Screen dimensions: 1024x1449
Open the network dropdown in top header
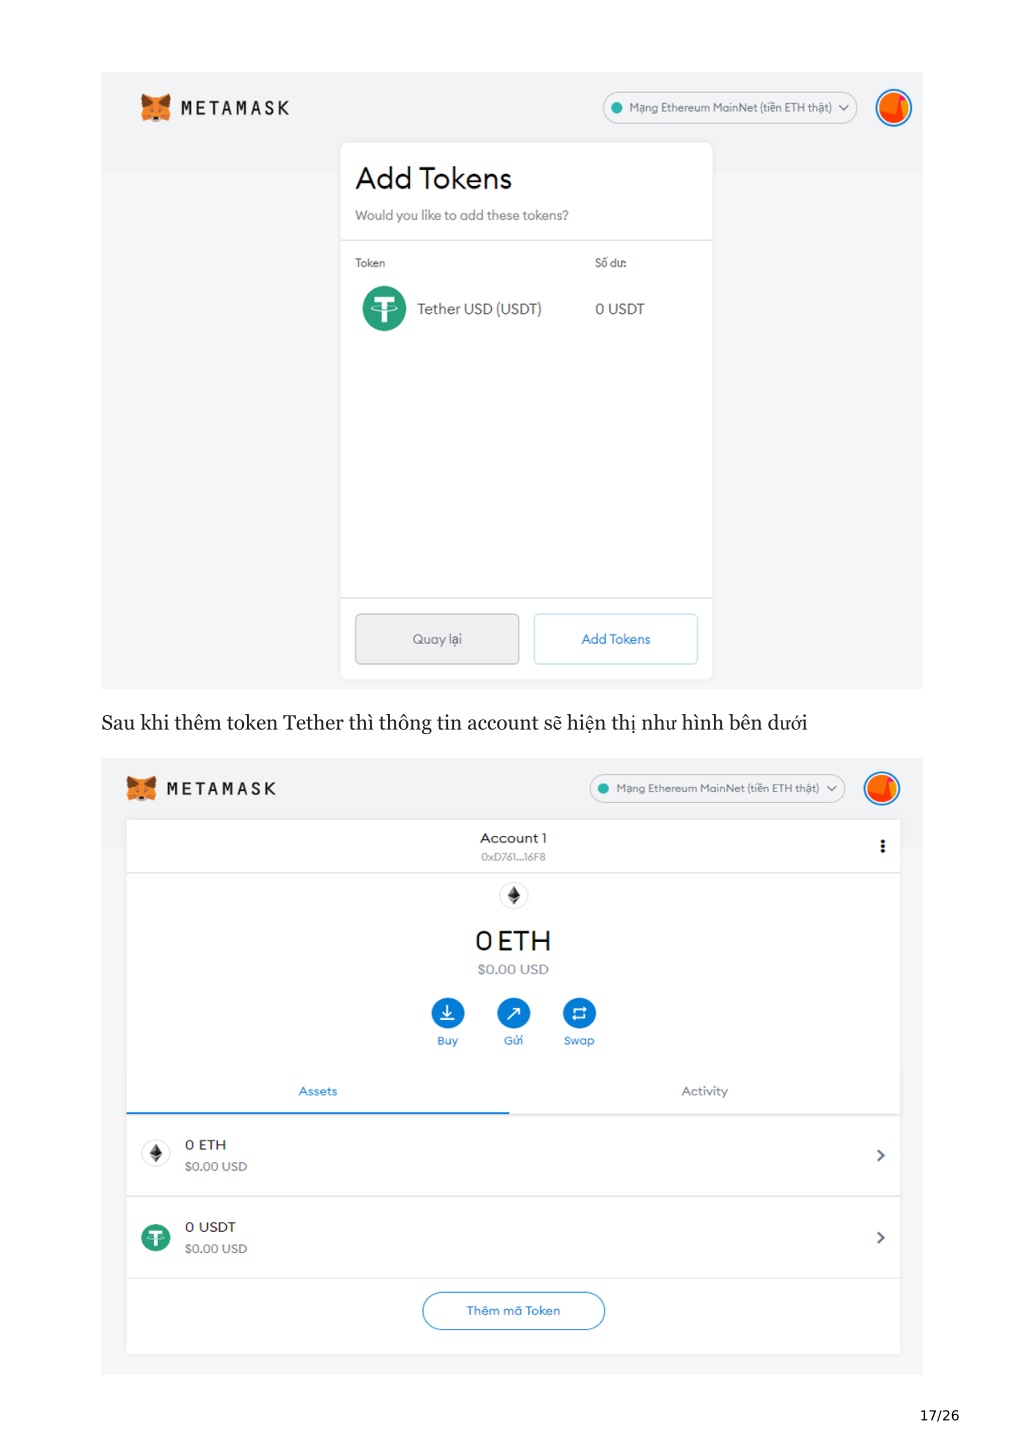pyautogui.click(x=730, y=108)
